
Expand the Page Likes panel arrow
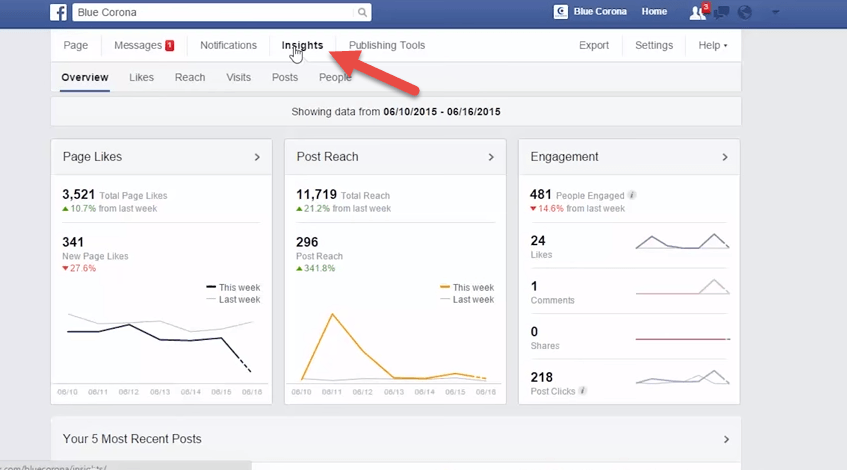point(257,157)
